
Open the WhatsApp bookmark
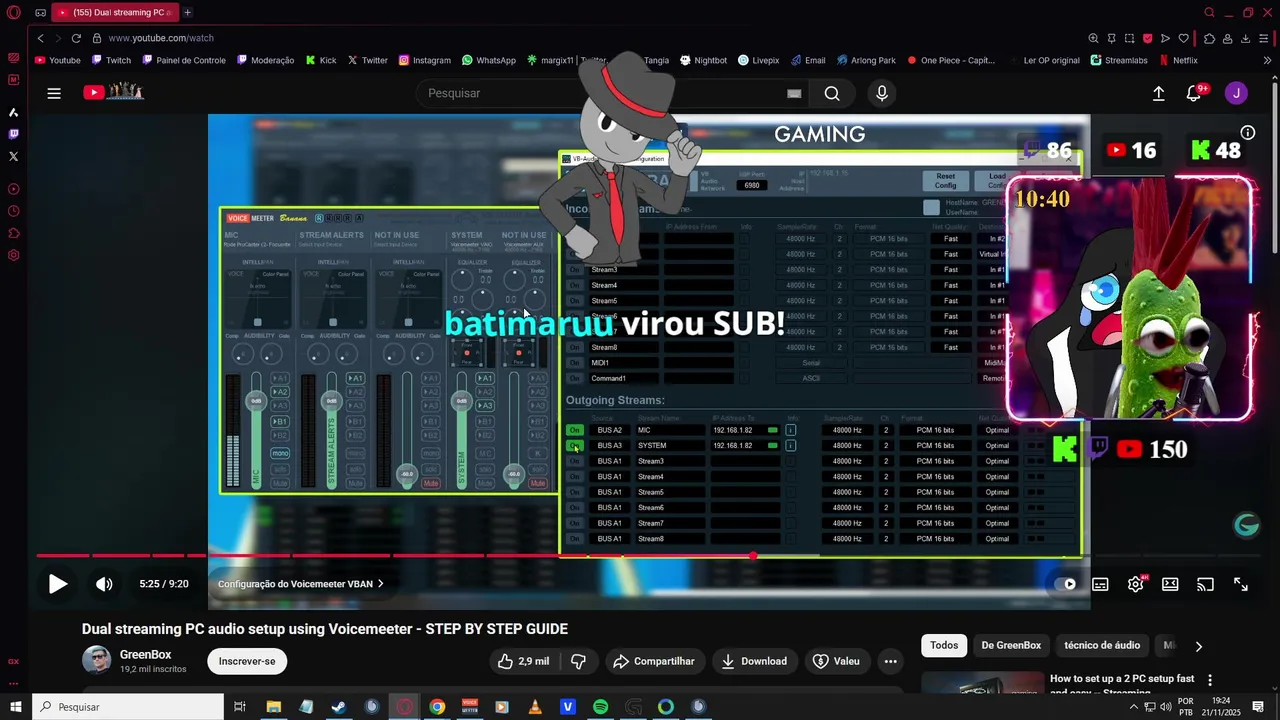pyautogui.click(x=488, y=60)
